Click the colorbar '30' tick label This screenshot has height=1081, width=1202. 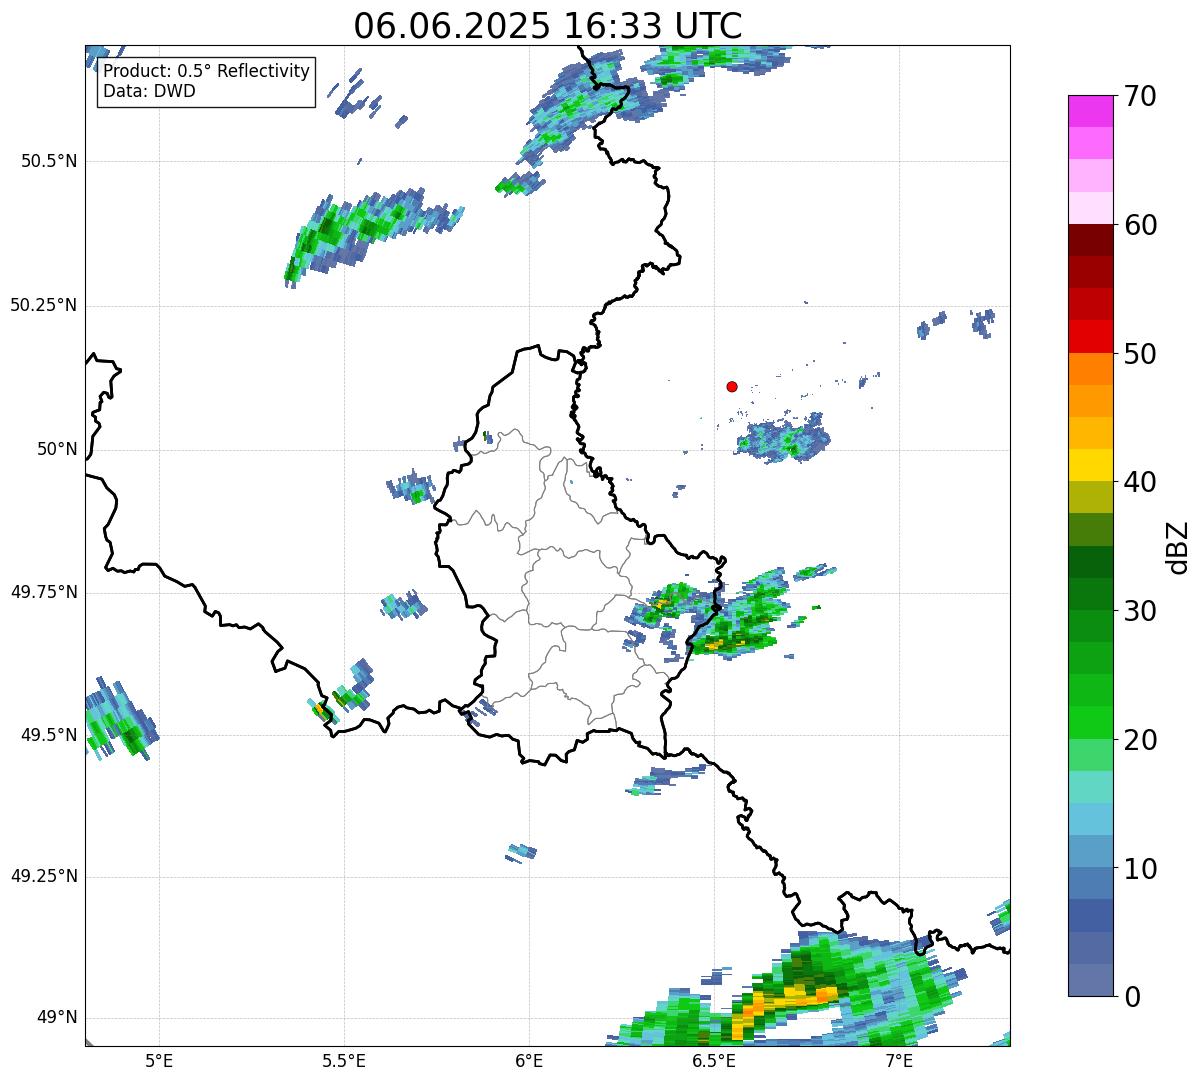[1141, 611]
